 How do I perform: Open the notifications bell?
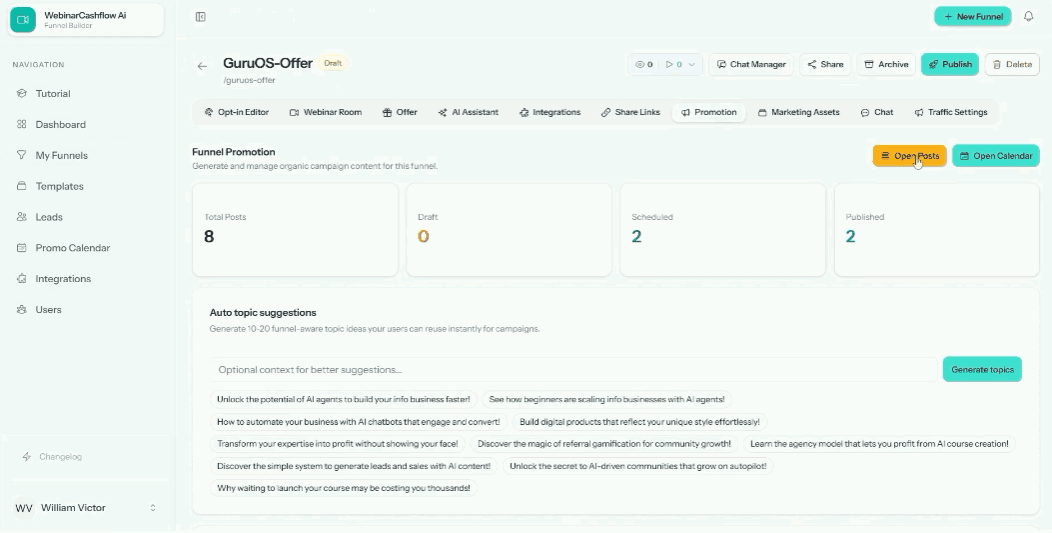(1029, 16)
